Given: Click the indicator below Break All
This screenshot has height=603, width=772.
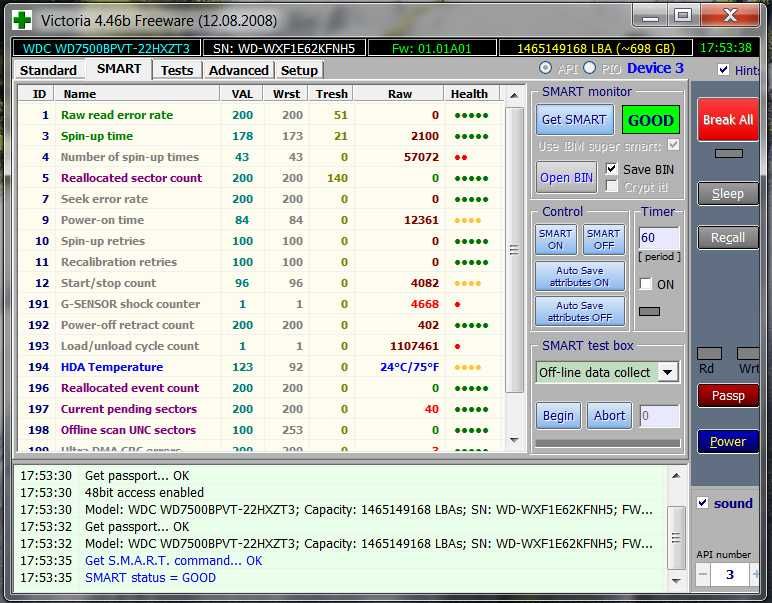Looking at the screenshot, I should coord(729,154).
